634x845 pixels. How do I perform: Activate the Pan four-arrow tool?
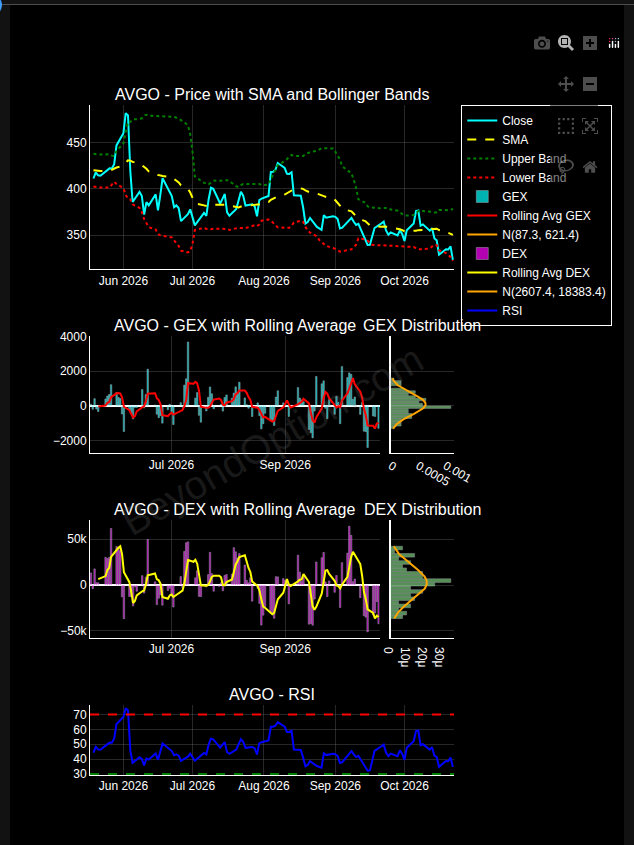(x=566, y=84)
